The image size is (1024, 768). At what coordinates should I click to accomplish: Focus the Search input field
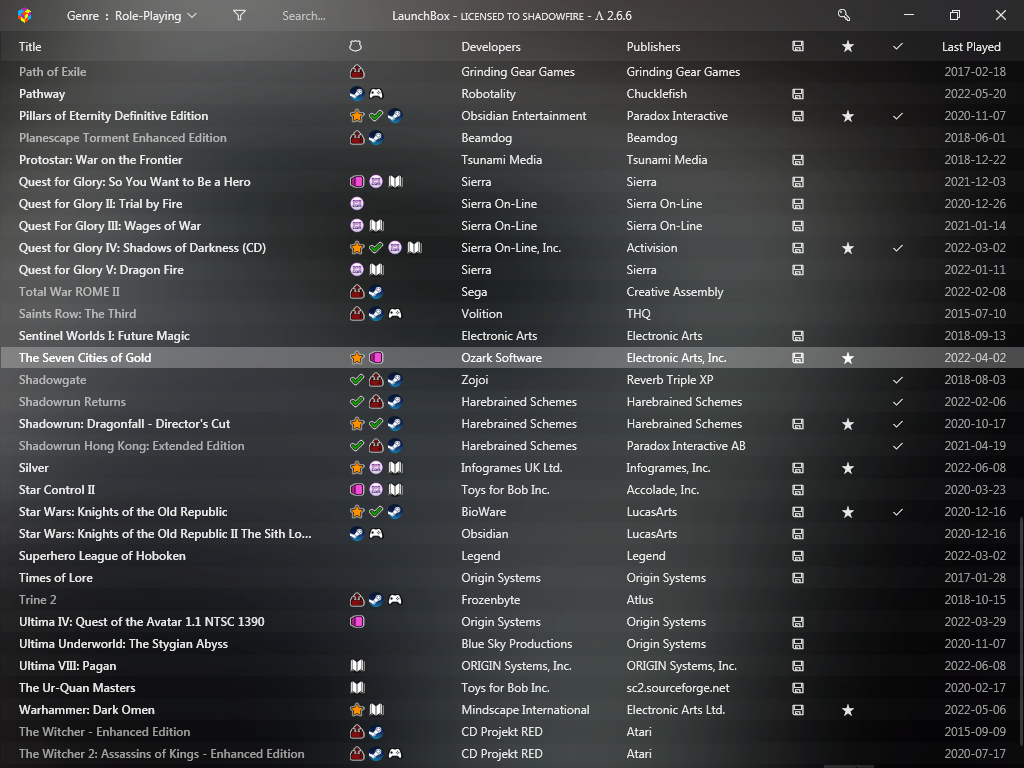304,16
